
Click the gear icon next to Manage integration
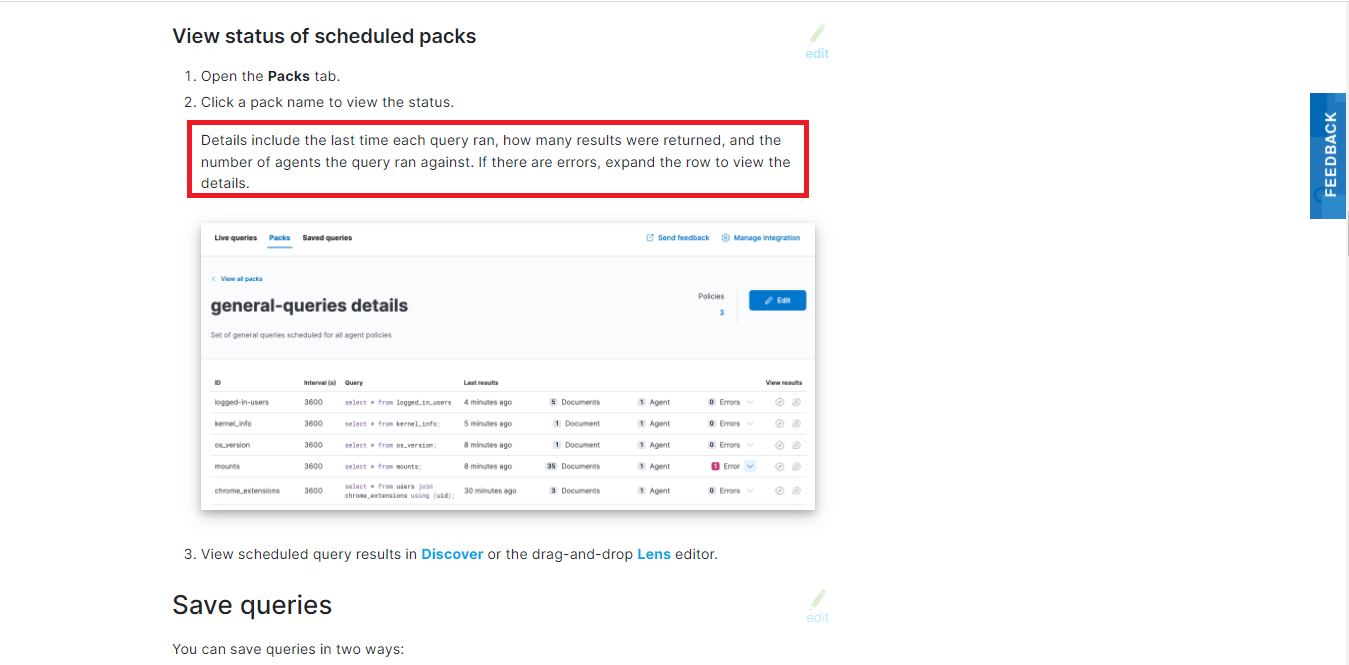coord(725,237)
